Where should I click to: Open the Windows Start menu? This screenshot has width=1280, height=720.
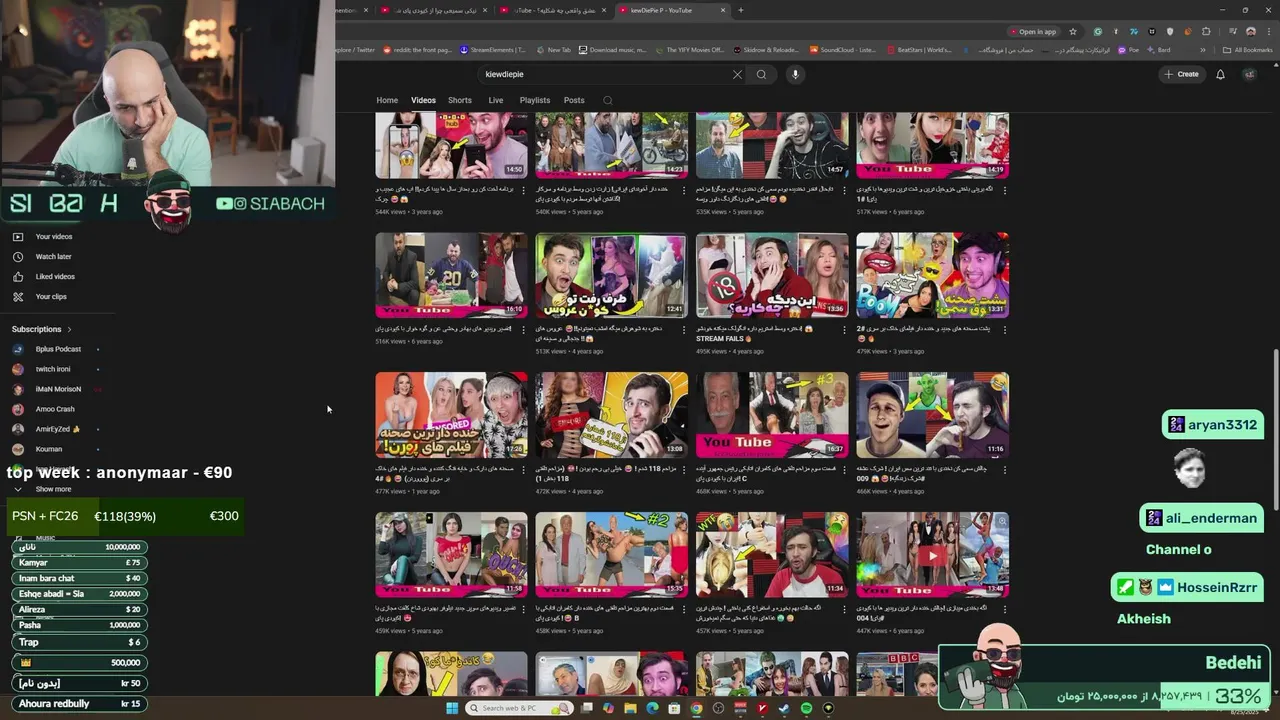pos(452,708)
